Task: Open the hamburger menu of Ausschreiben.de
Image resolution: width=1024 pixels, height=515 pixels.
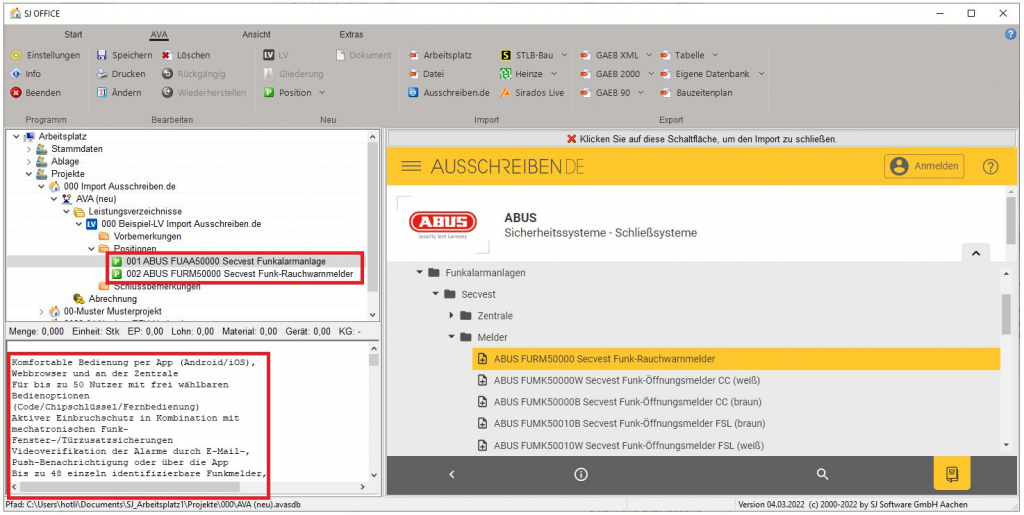Action: (x=411, y=166)
